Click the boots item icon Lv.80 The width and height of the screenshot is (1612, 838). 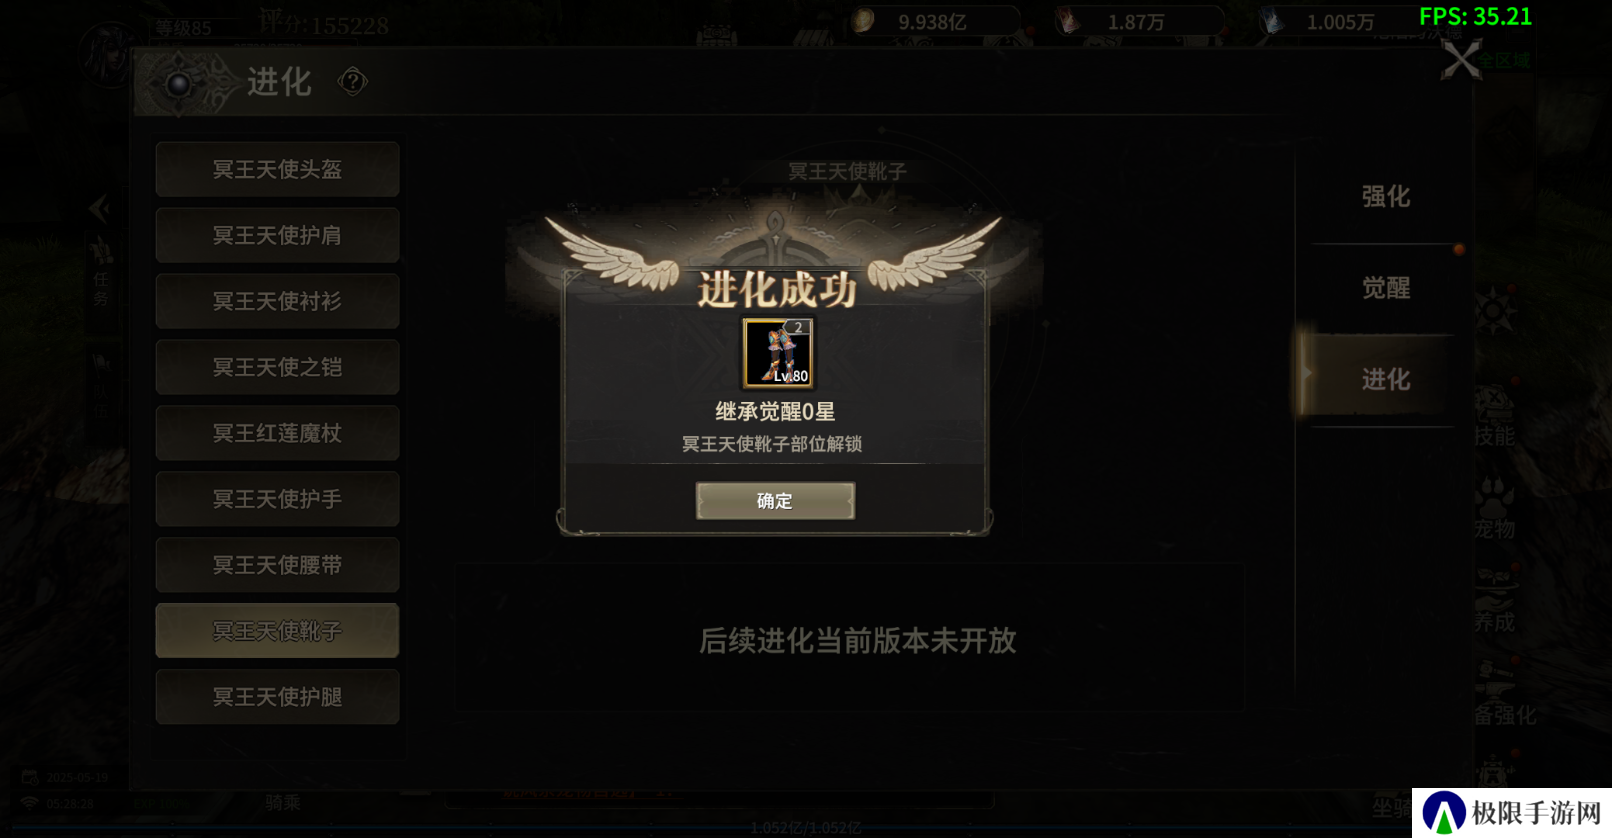coord(777,353)
